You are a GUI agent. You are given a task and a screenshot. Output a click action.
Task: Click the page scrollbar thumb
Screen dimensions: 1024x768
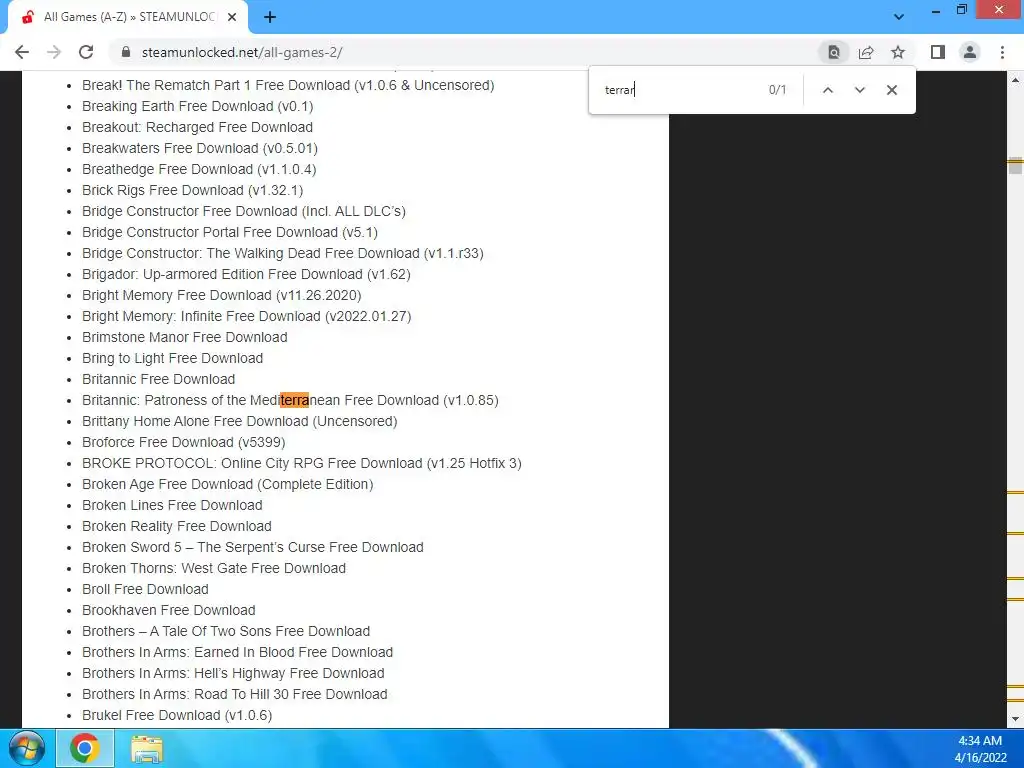[1015, 165]
